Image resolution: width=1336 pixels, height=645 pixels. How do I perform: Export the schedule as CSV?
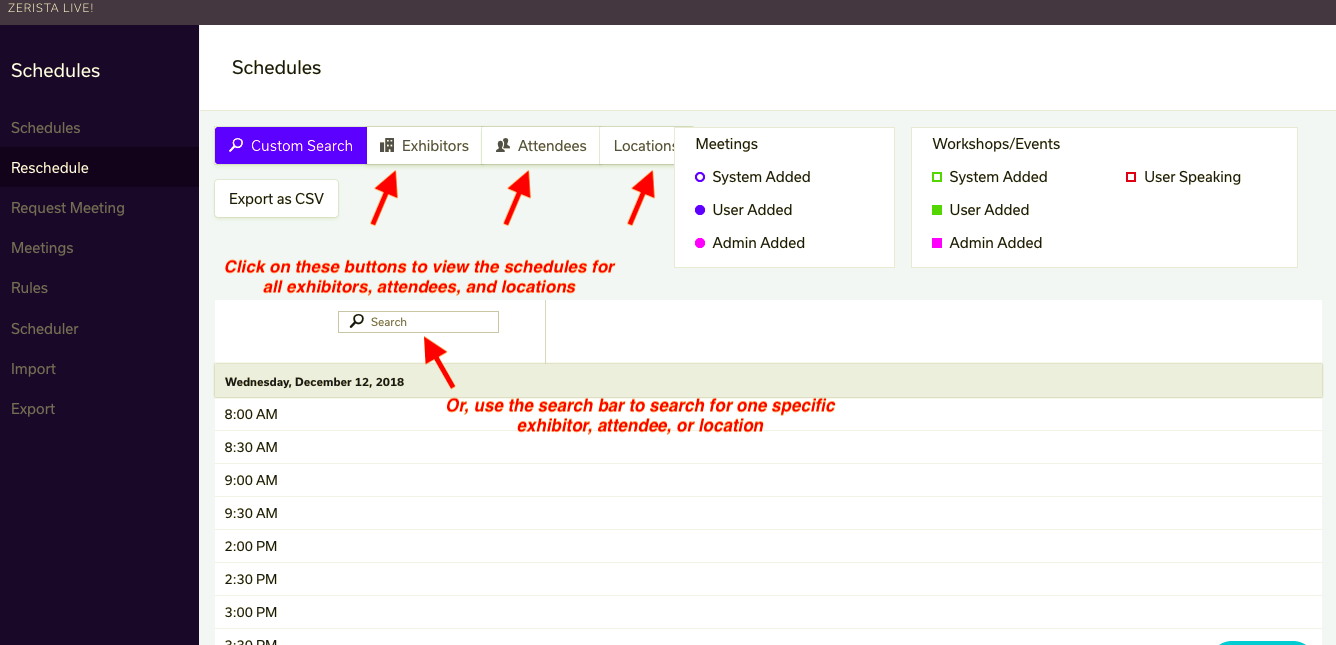tap(277, 199)
